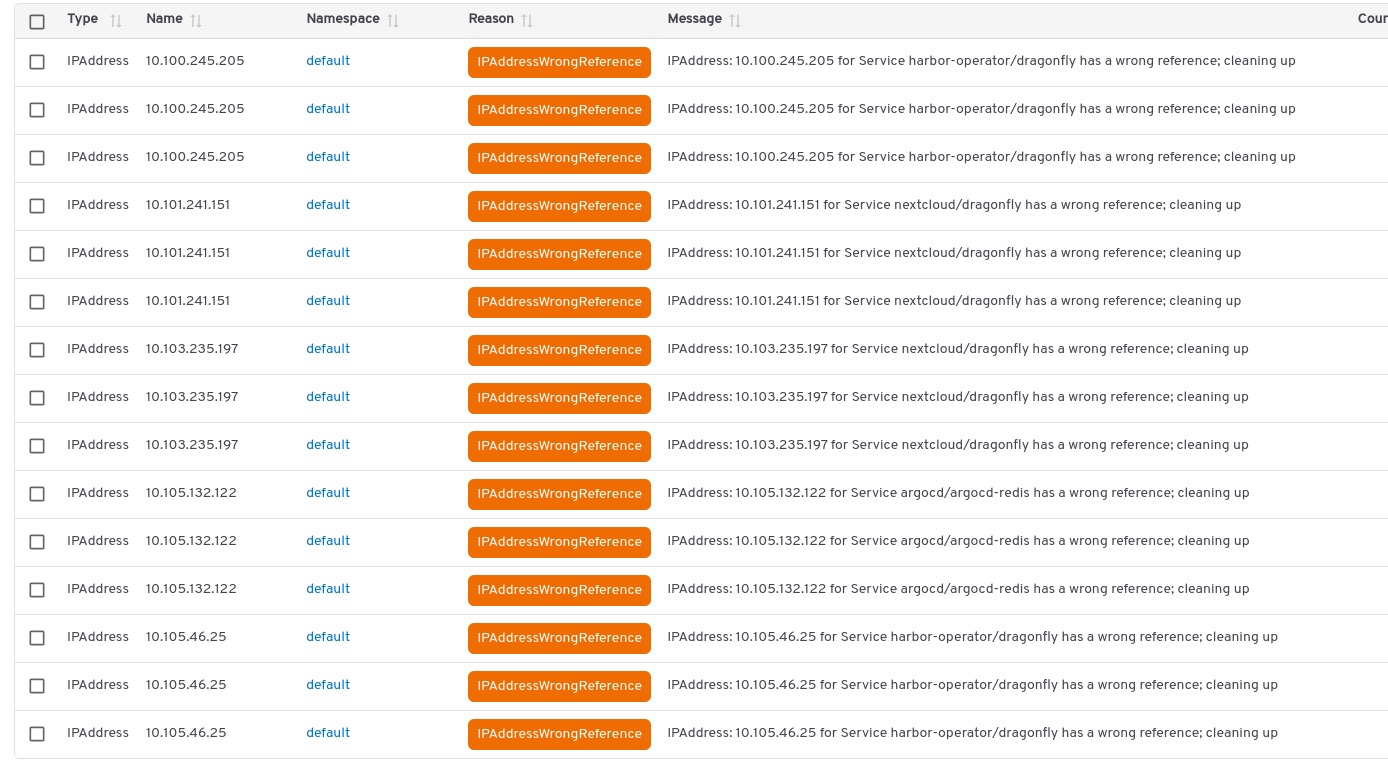Click the sort arrows beside Name
This screenshot has width=1388, height=763.
(x=196, y=20)
